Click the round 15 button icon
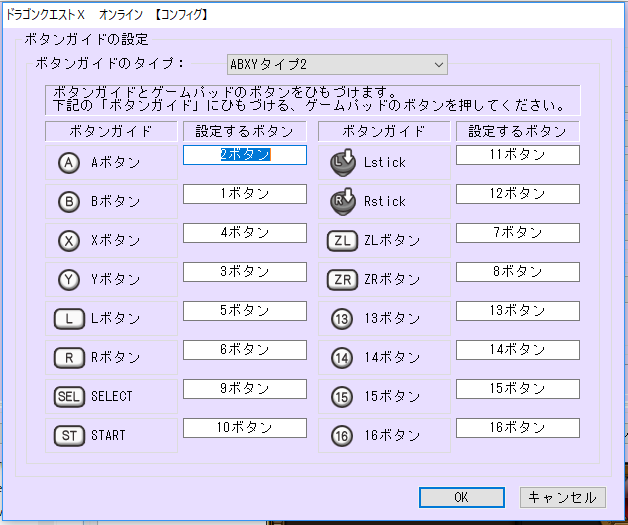The width and height of the screenshot is (628, 525). pyautogui.click(x=342, y=397)
